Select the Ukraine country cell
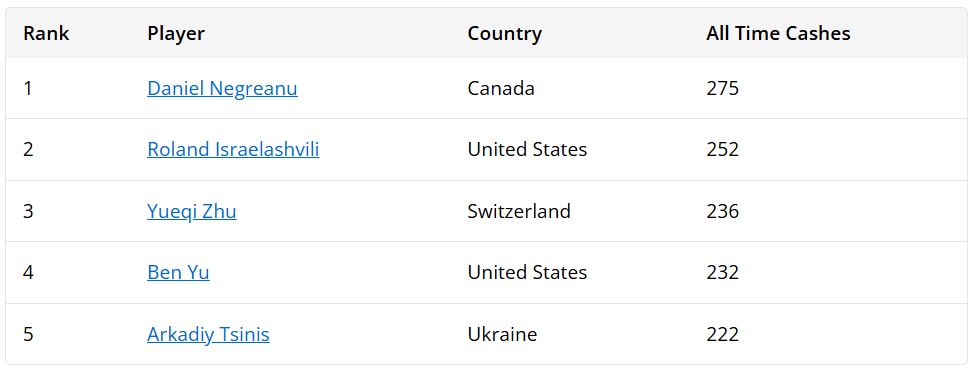This screenshot has height=371, width=974. point(502,334)
